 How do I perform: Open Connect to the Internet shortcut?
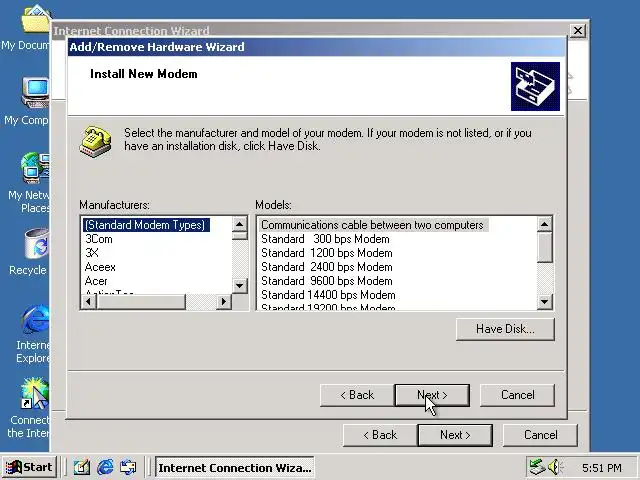click(x=35, y=394)
